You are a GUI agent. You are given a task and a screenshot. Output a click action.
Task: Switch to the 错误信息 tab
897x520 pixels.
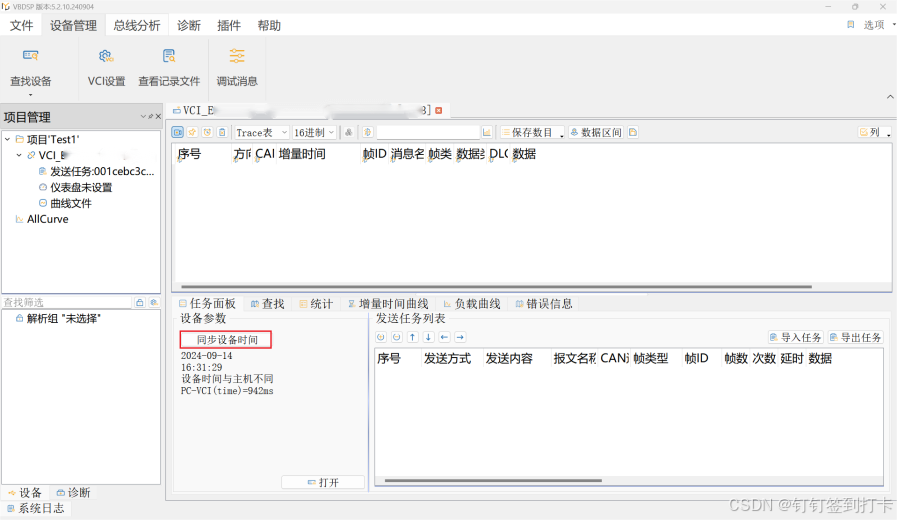coord(544,304)
